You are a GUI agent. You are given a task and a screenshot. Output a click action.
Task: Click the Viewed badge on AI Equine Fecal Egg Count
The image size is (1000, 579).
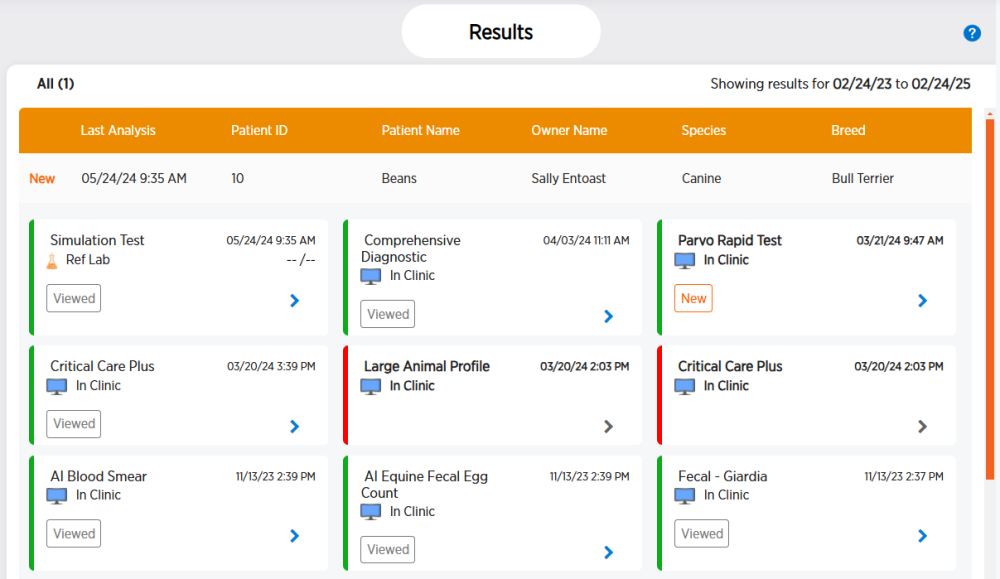(388, 550)
